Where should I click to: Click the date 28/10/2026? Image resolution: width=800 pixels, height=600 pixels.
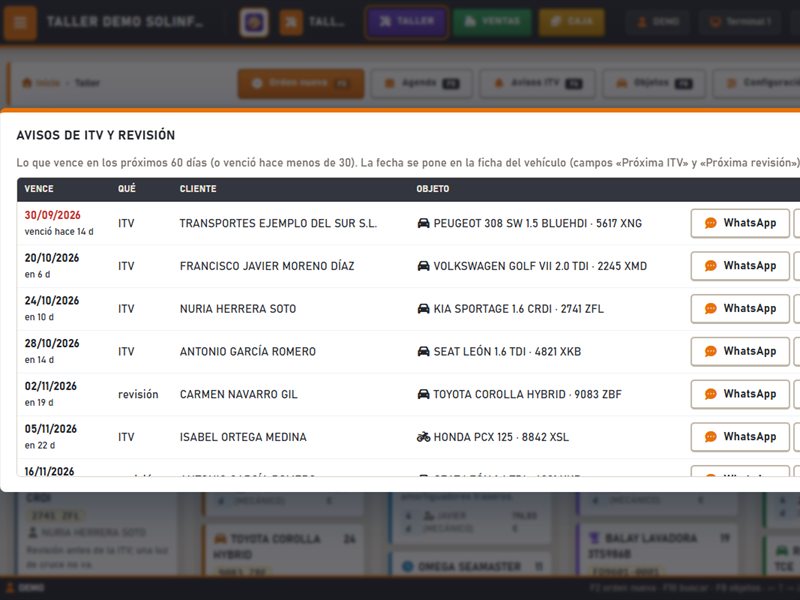(52, 343)
